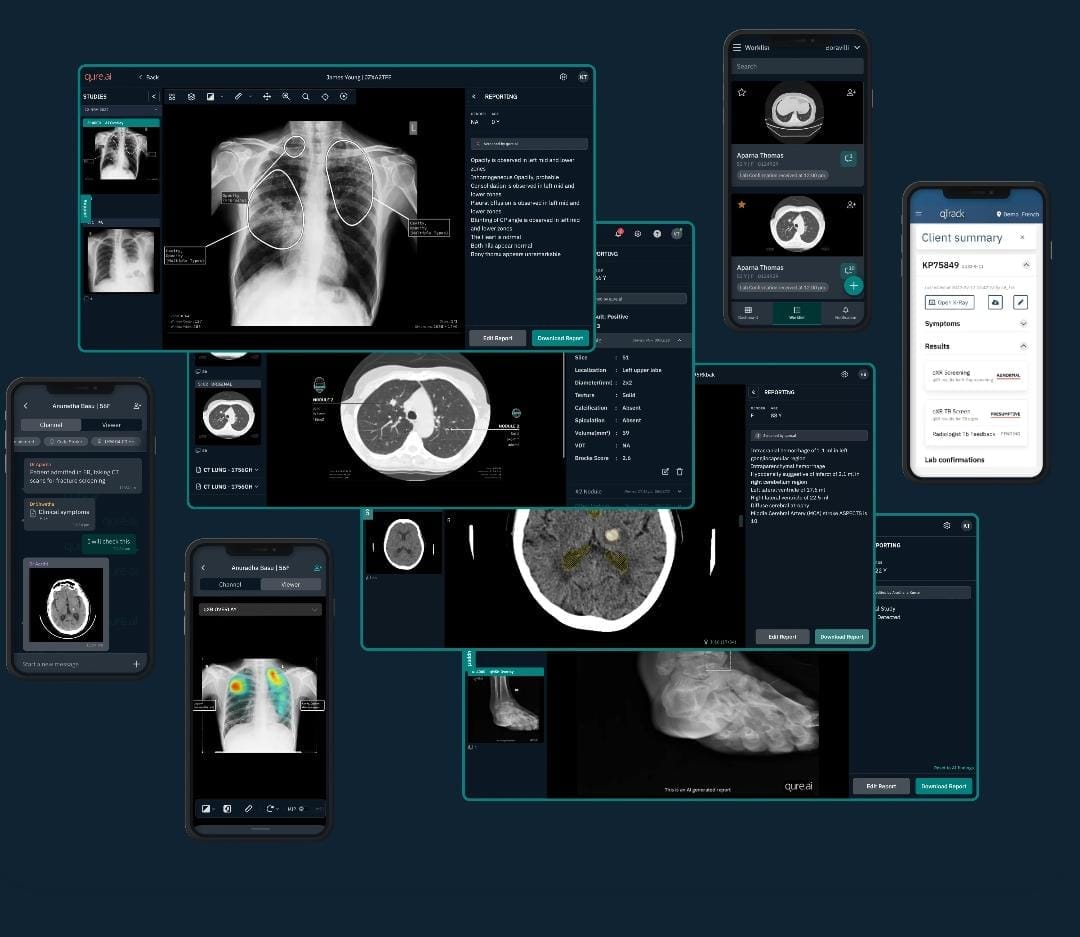Screen dimensions: 1080x937
Task: Open the Channel tab on chest heatmap phone
Action: tap(230, 584)
